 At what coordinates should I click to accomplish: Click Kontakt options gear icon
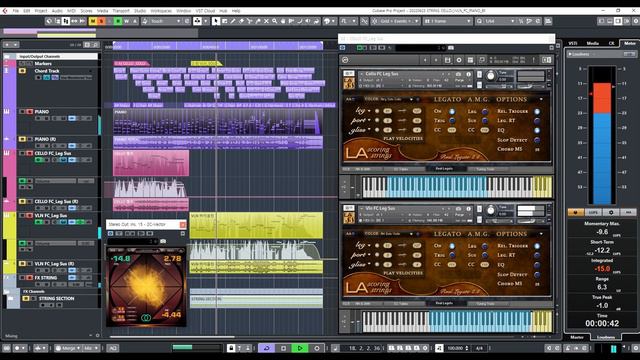click(459, 60)
